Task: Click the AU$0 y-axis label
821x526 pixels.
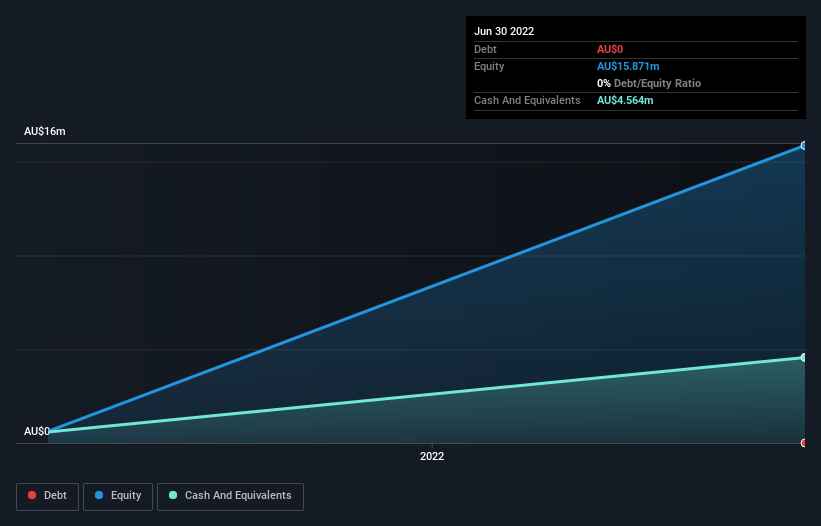Action: tap(37, 431)
